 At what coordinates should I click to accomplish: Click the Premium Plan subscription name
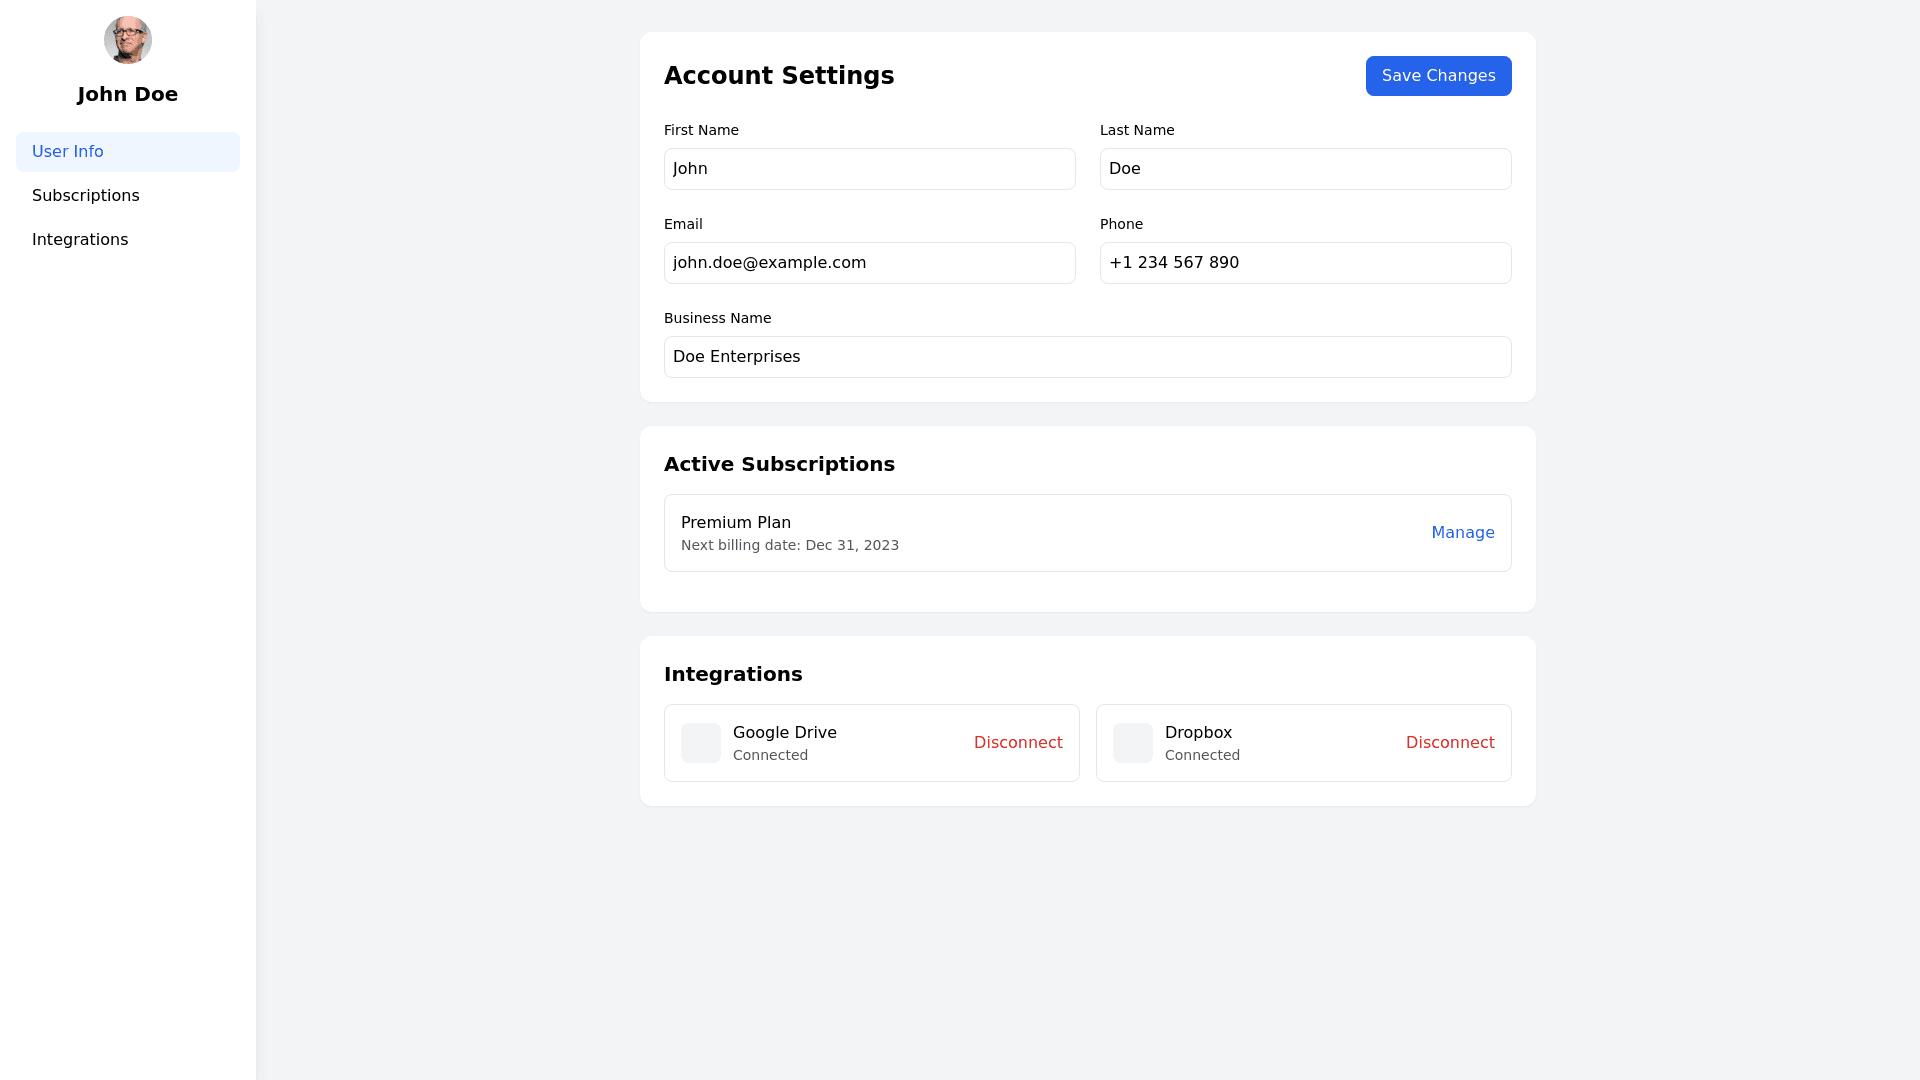(x=736, y=523)
